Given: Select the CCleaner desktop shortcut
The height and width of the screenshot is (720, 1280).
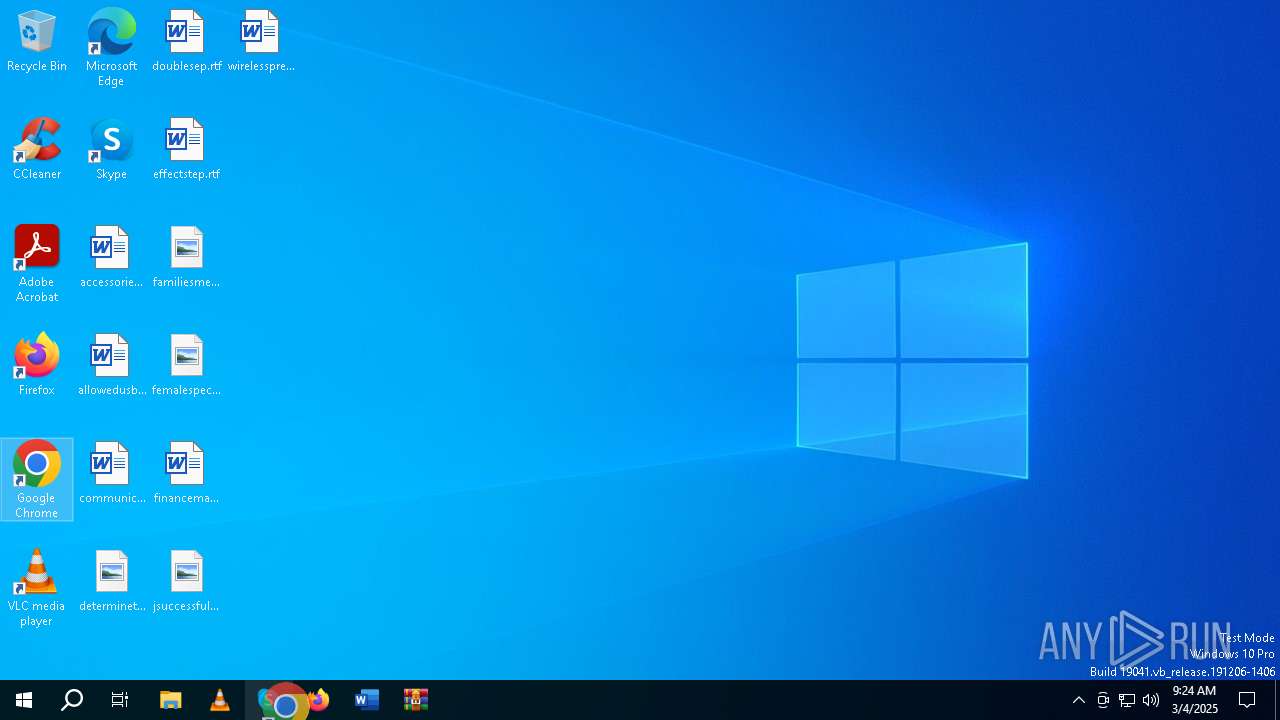Looking at the screenshot, I should (x=37, y=150).
